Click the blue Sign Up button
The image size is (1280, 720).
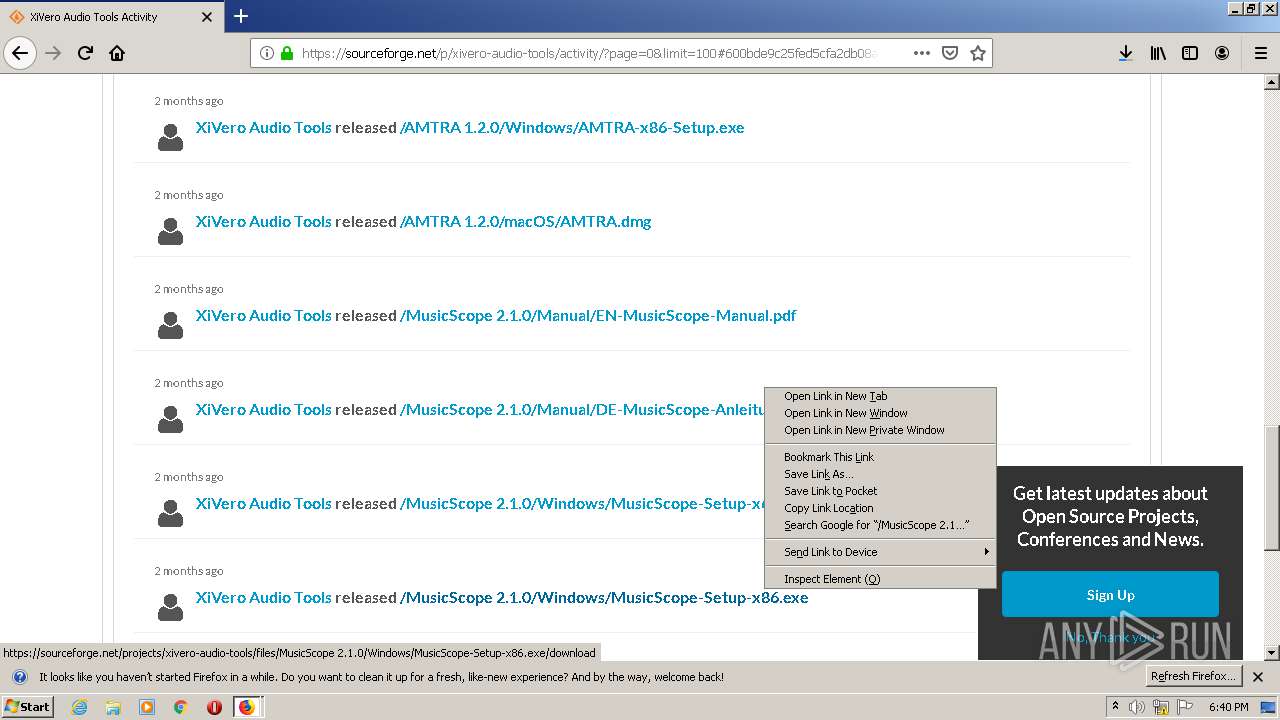pyautogui.click(x=1110, y=595)
